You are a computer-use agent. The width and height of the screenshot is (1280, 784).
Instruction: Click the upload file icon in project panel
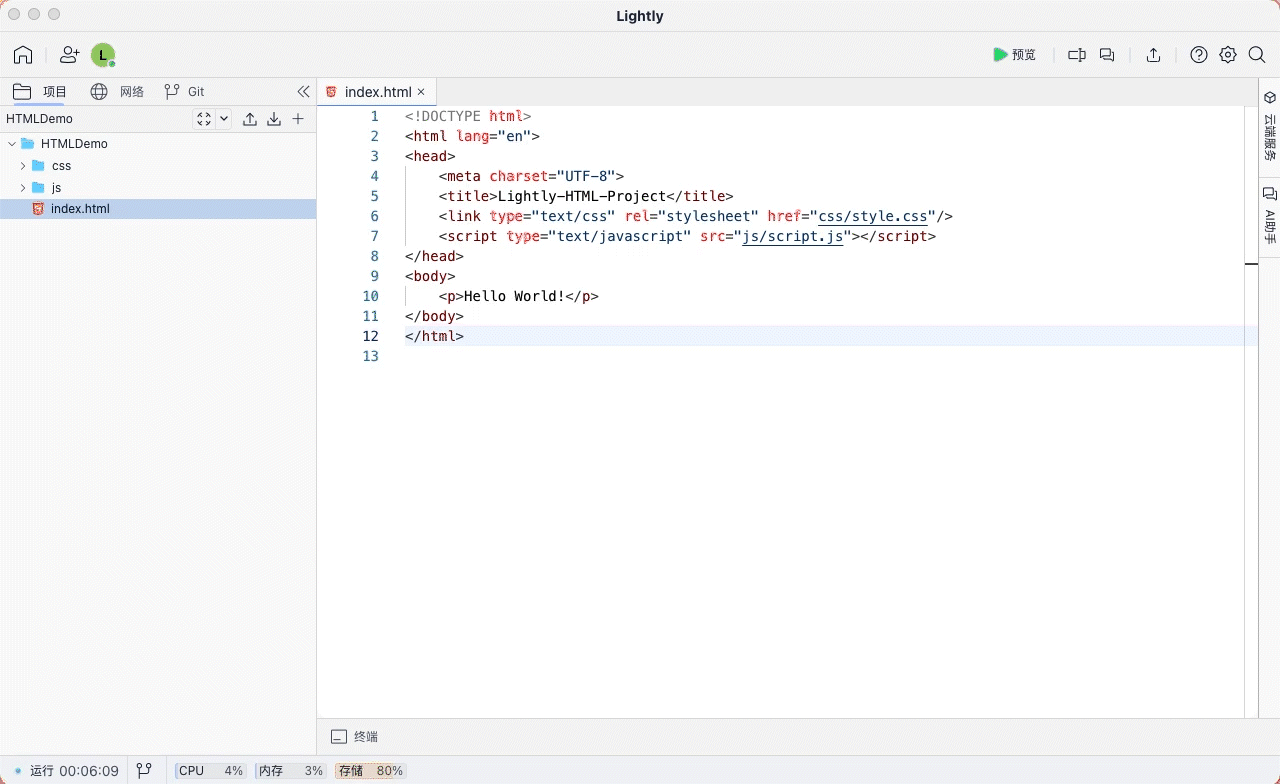coord(250,119)
